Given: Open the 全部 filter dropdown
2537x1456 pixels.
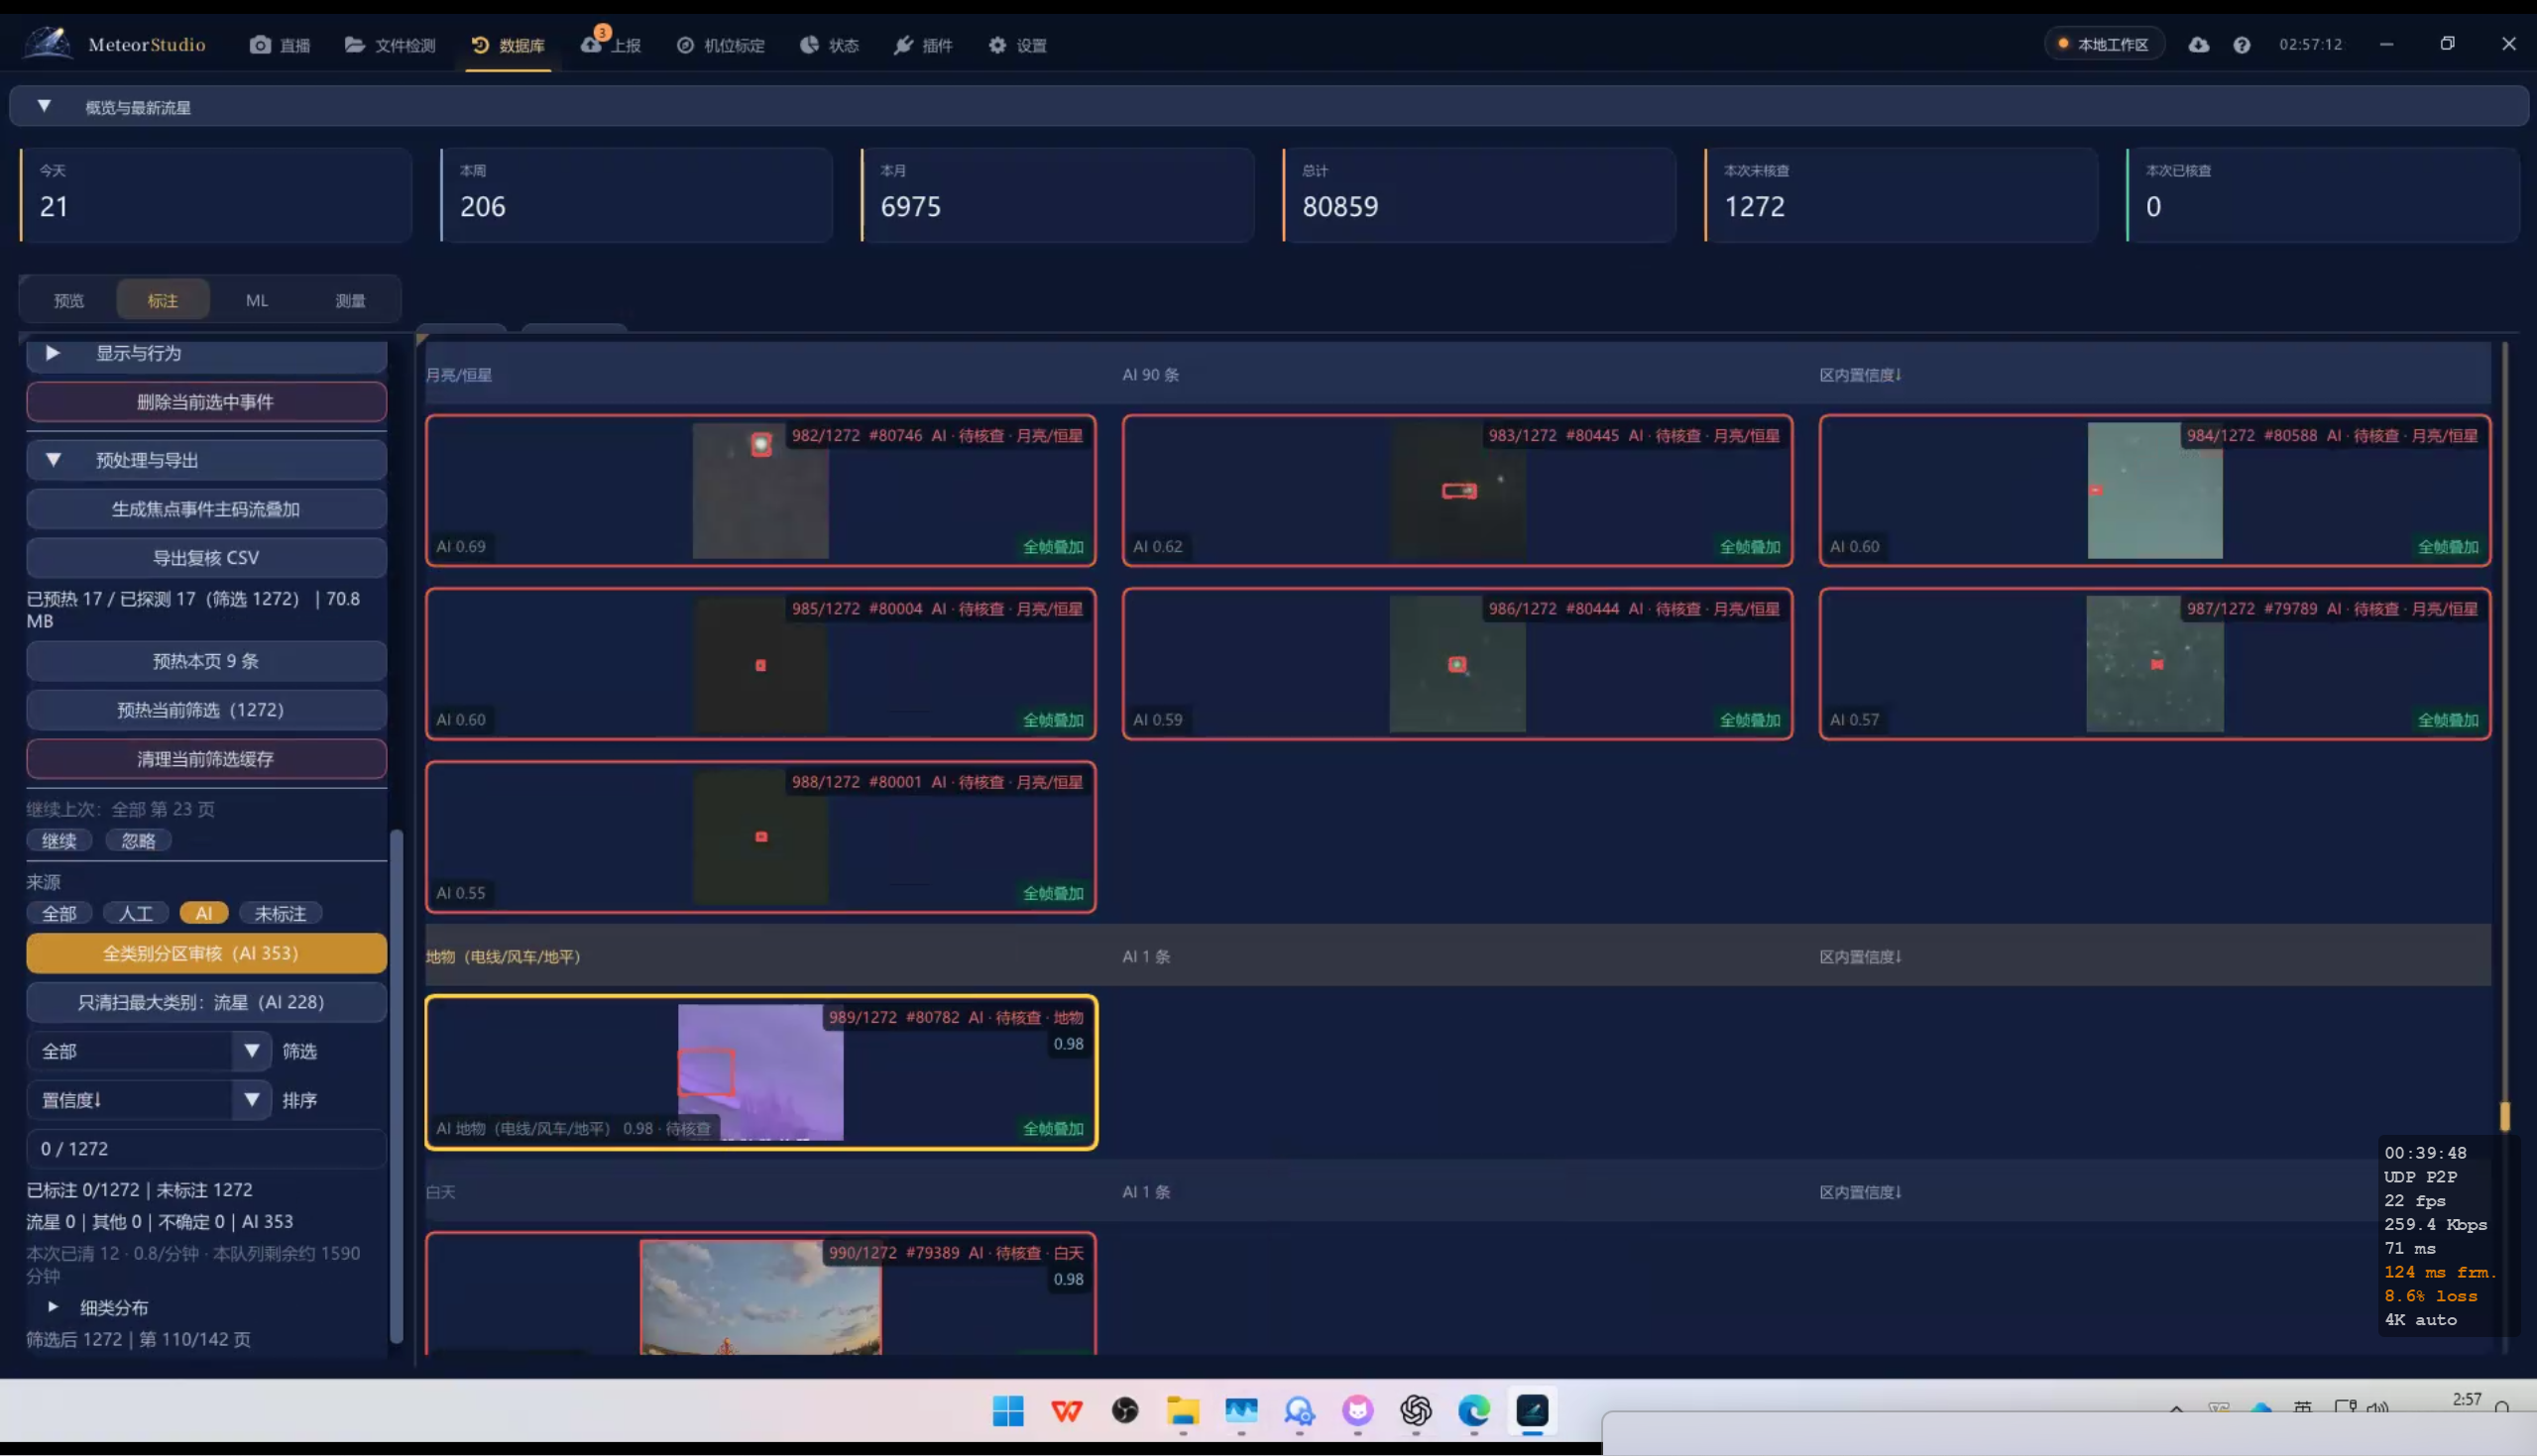Looking at the screenshot, I should (x=149, y=1051).
